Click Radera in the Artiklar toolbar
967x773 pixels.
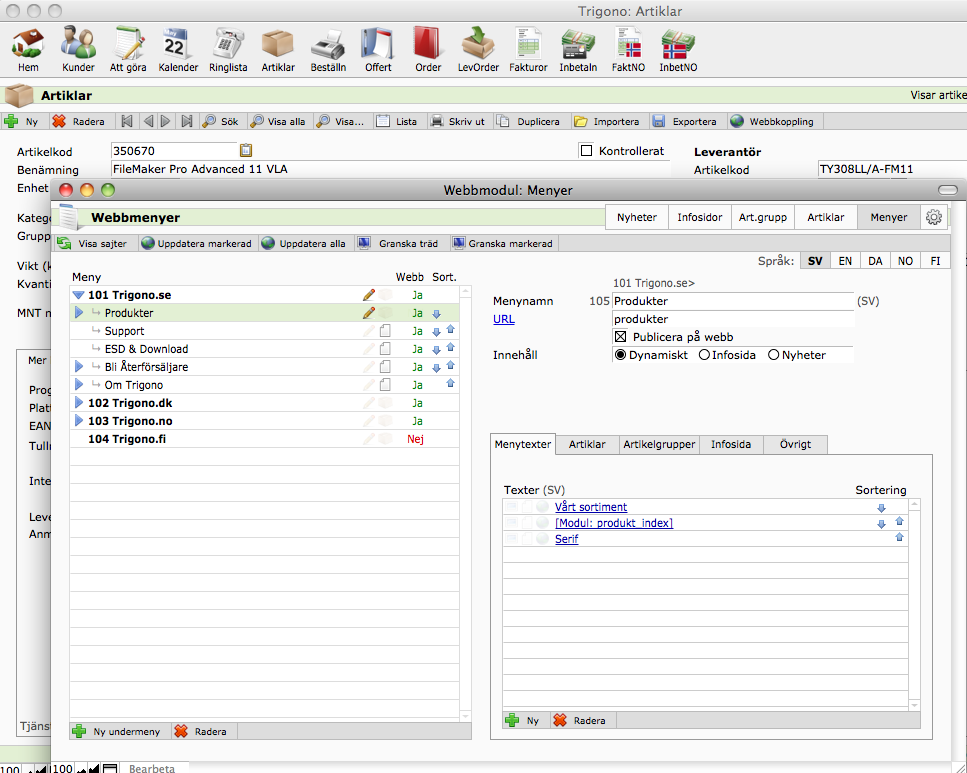click(x=78, y=122)
